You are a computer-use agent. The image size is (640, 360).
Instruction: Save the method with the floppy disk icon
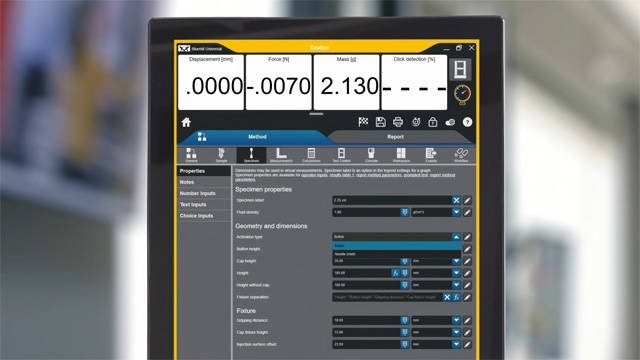click(380, 122)
